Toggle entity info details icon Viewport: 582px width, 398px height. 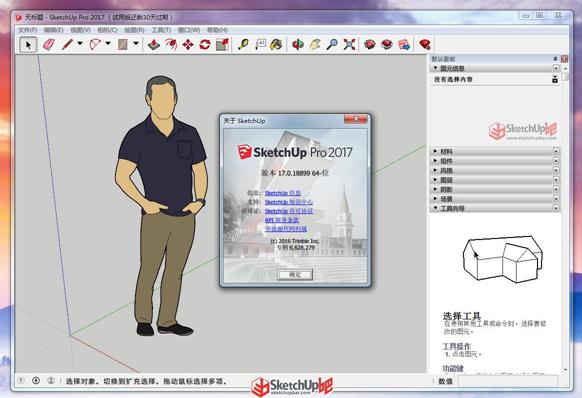pyautogui.click(x=555, y=79)
